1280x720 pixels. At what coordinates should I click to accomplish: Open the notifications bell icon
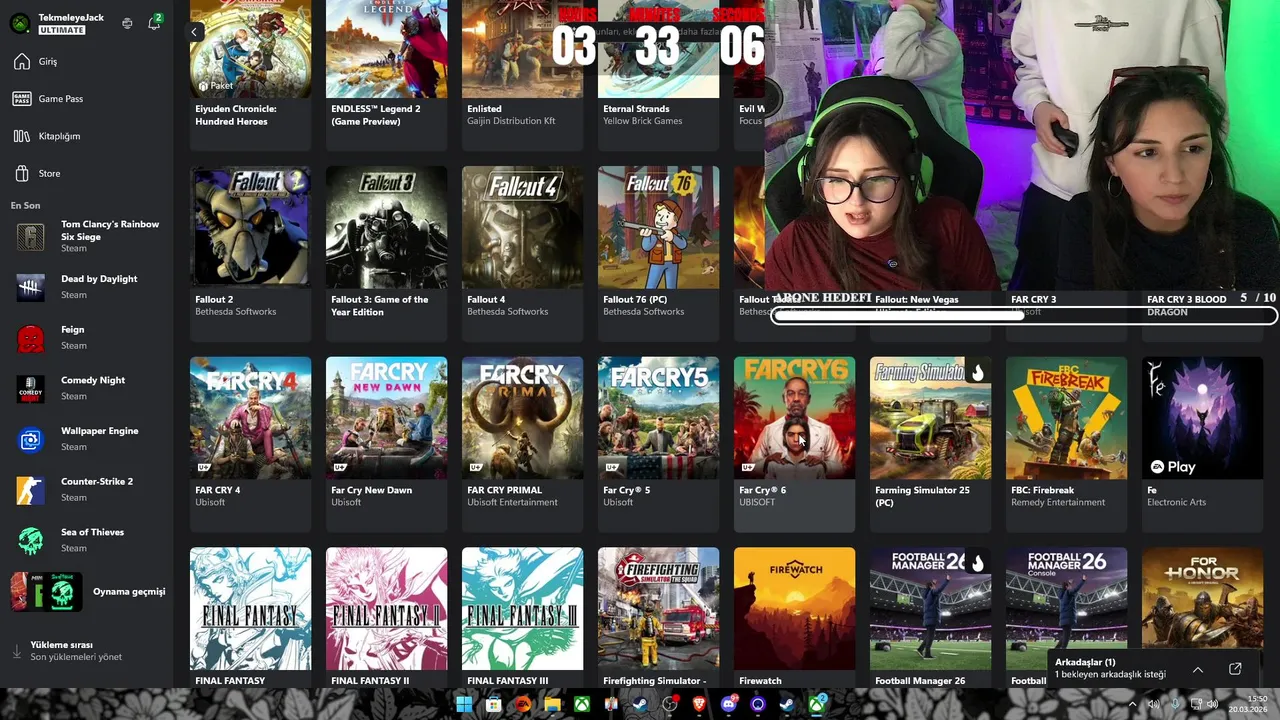tap(154, 23)
